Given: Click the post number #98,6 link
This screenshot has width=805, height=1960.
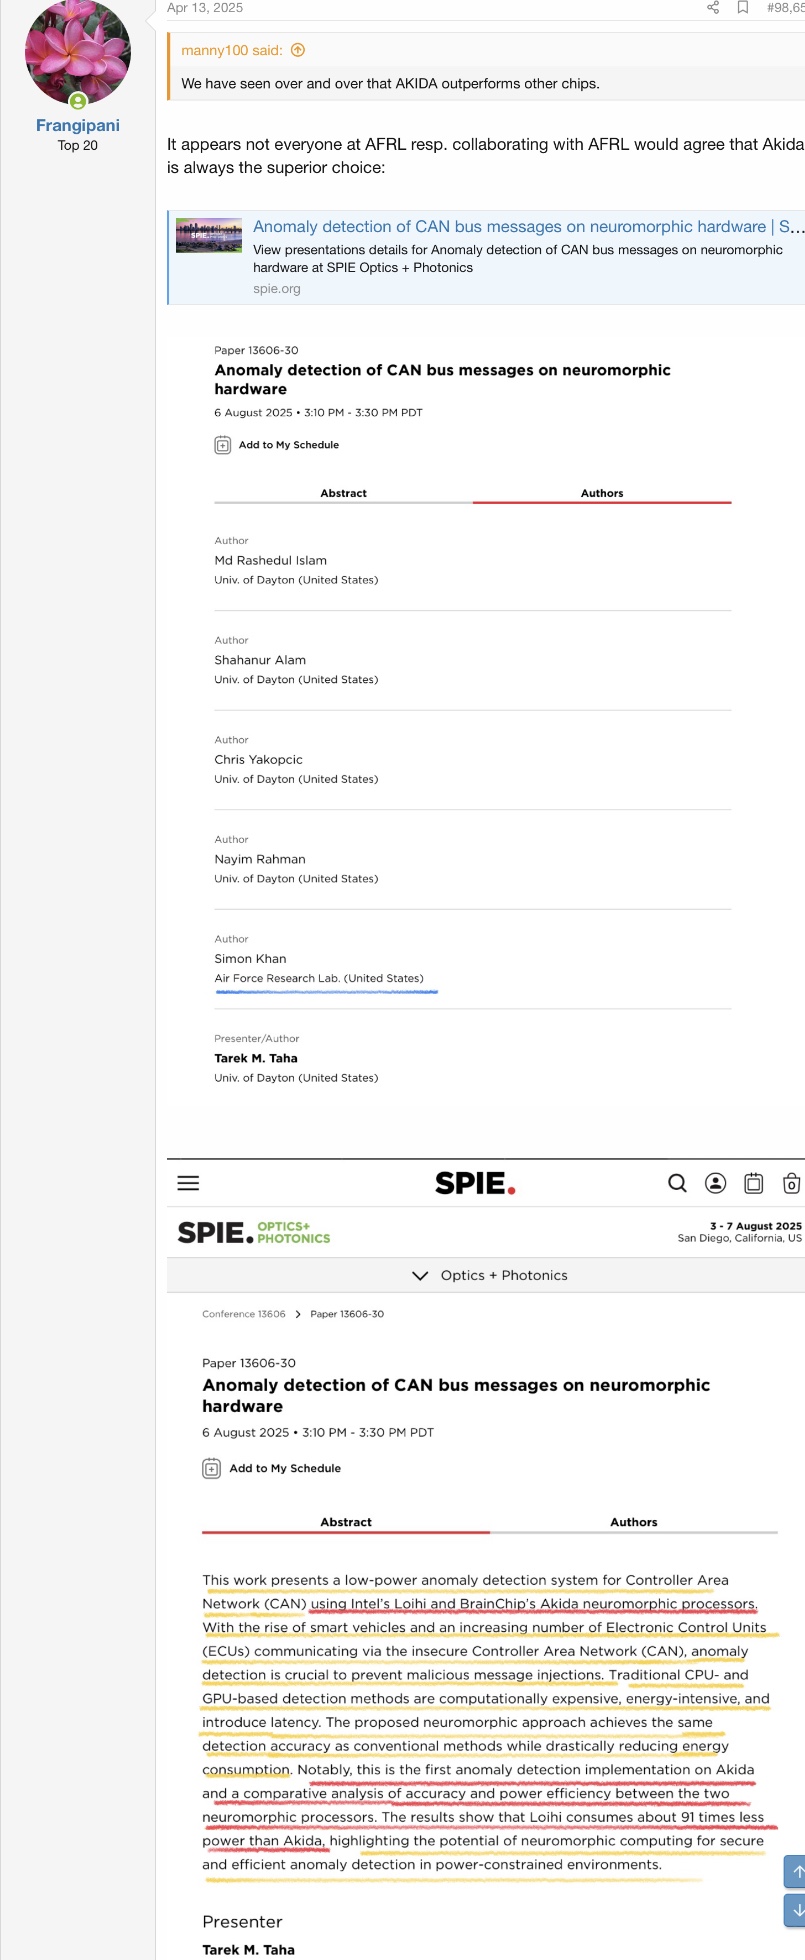Looking at the screenshot, I should [785, 8].
